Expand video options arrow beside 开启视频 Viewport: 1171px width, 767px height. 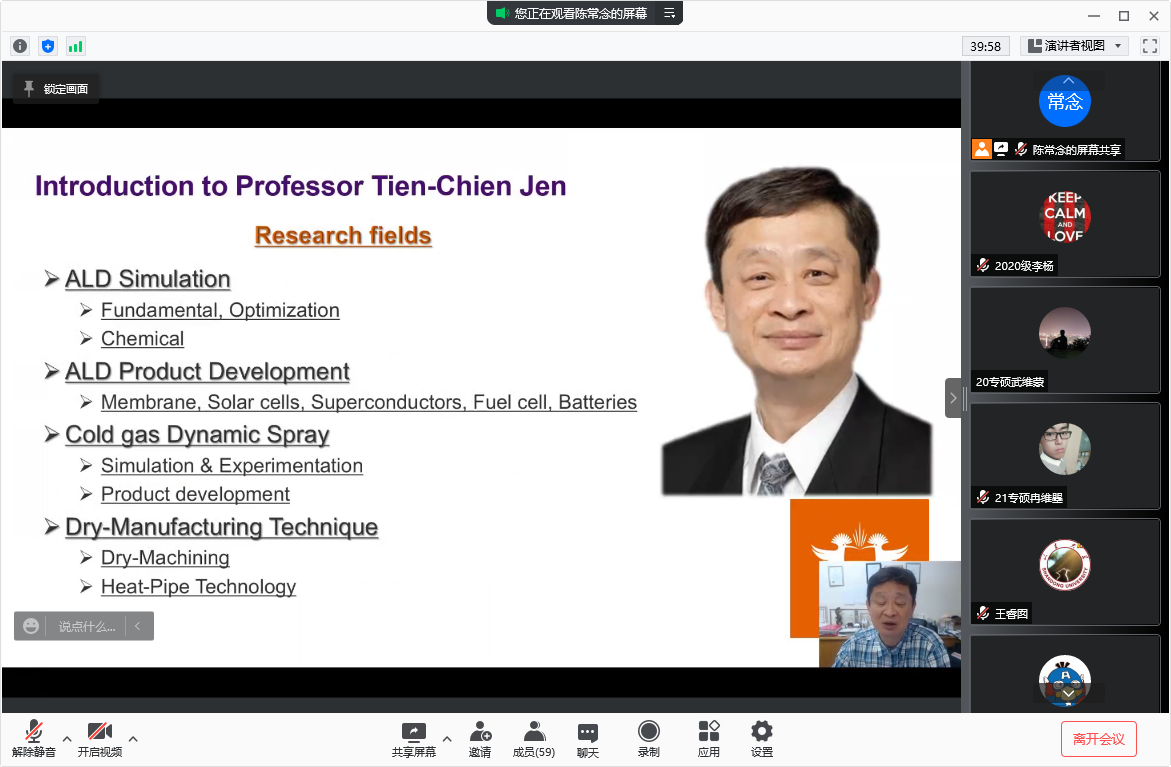coord(133,739)
